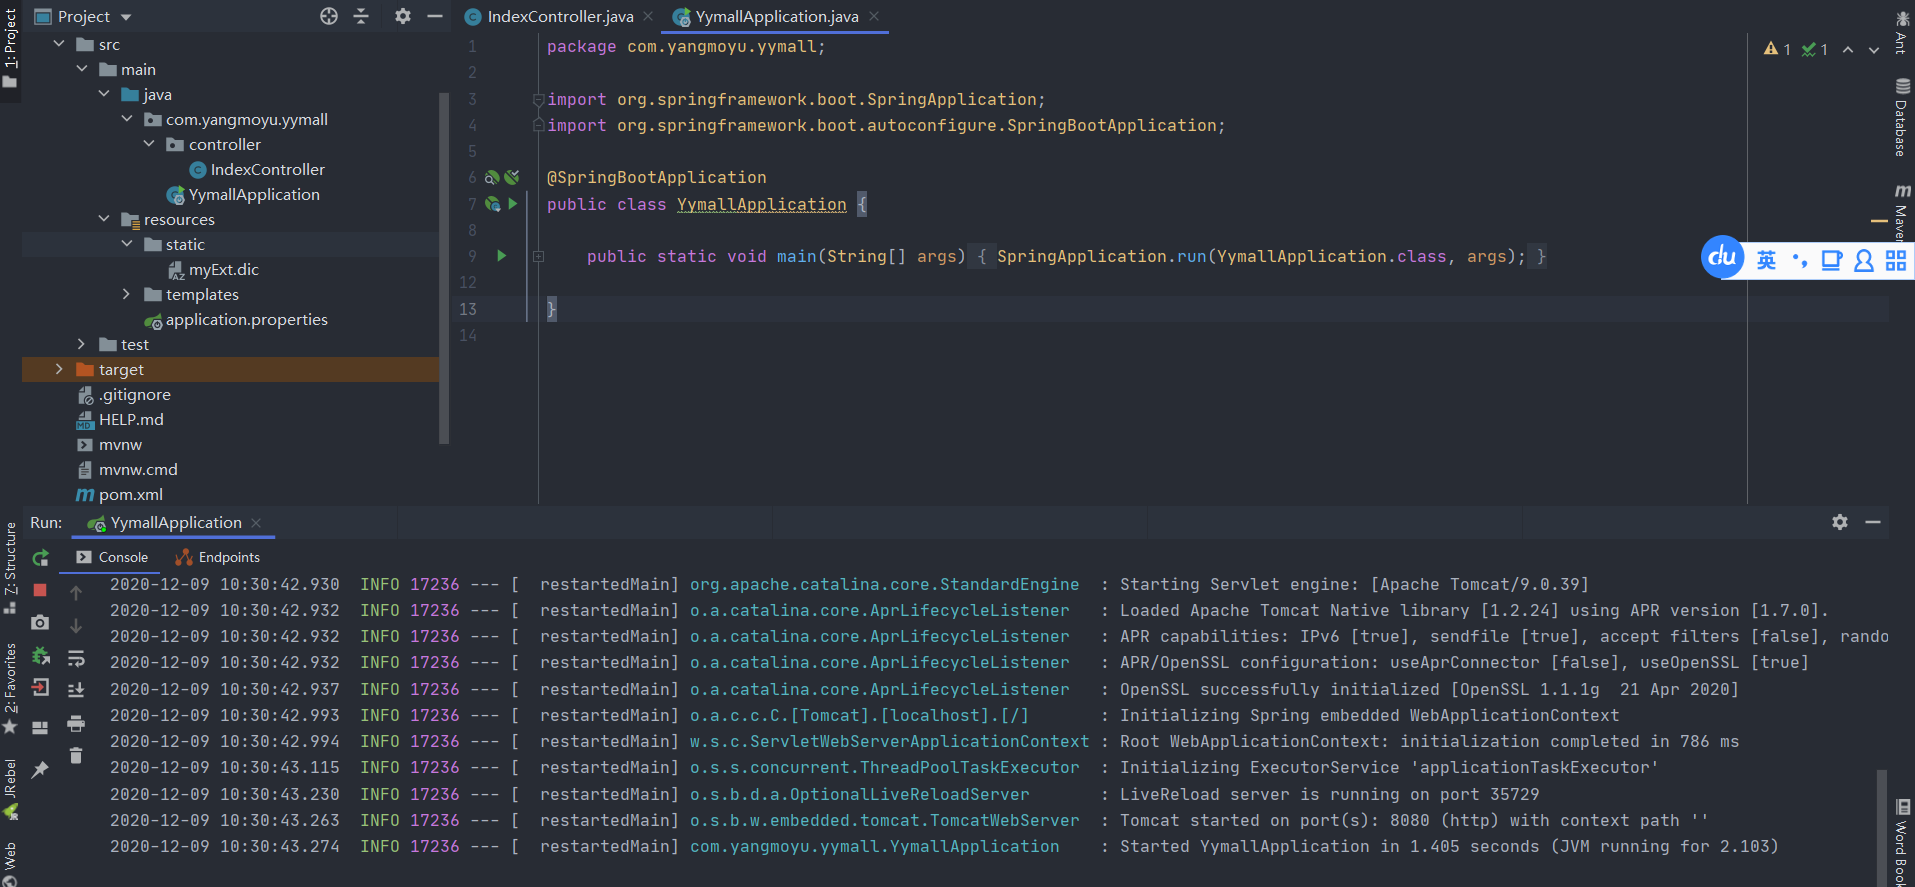Toggle soft-wrap in the console
The image size is (1915, 887).
point(76,658)
